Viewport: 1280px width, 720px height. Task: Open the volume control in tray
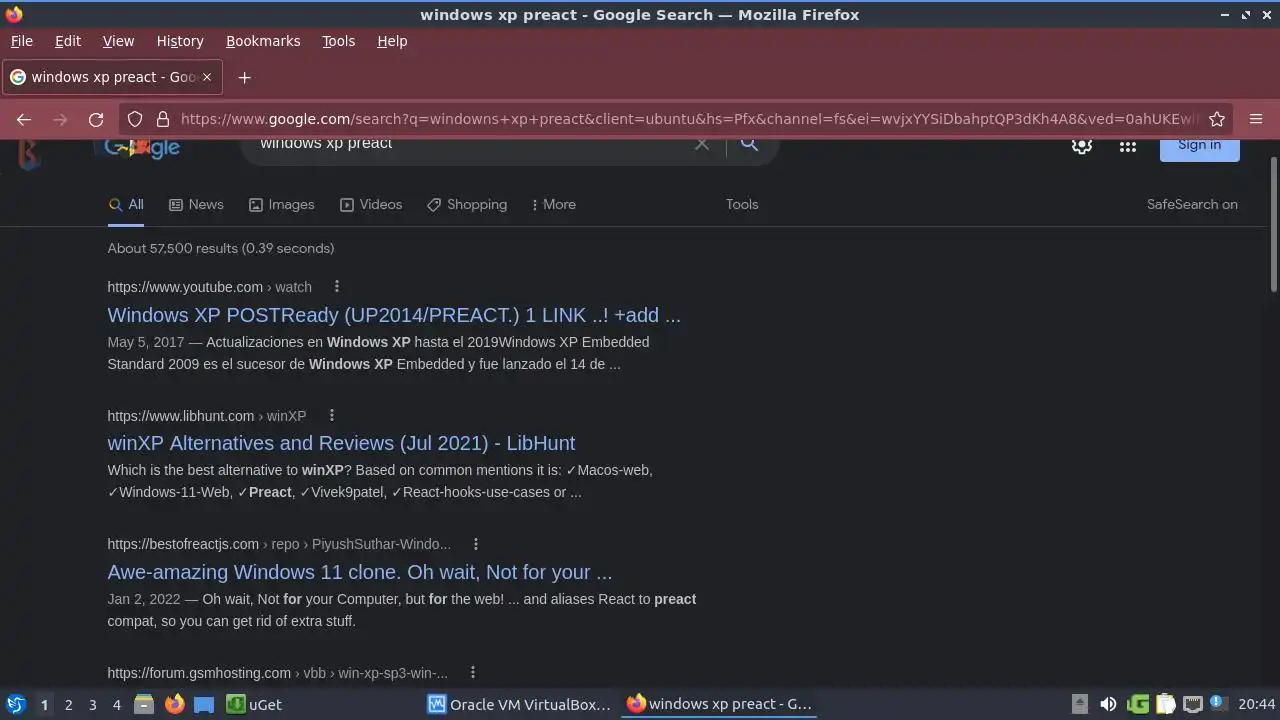pos(1108,704)
